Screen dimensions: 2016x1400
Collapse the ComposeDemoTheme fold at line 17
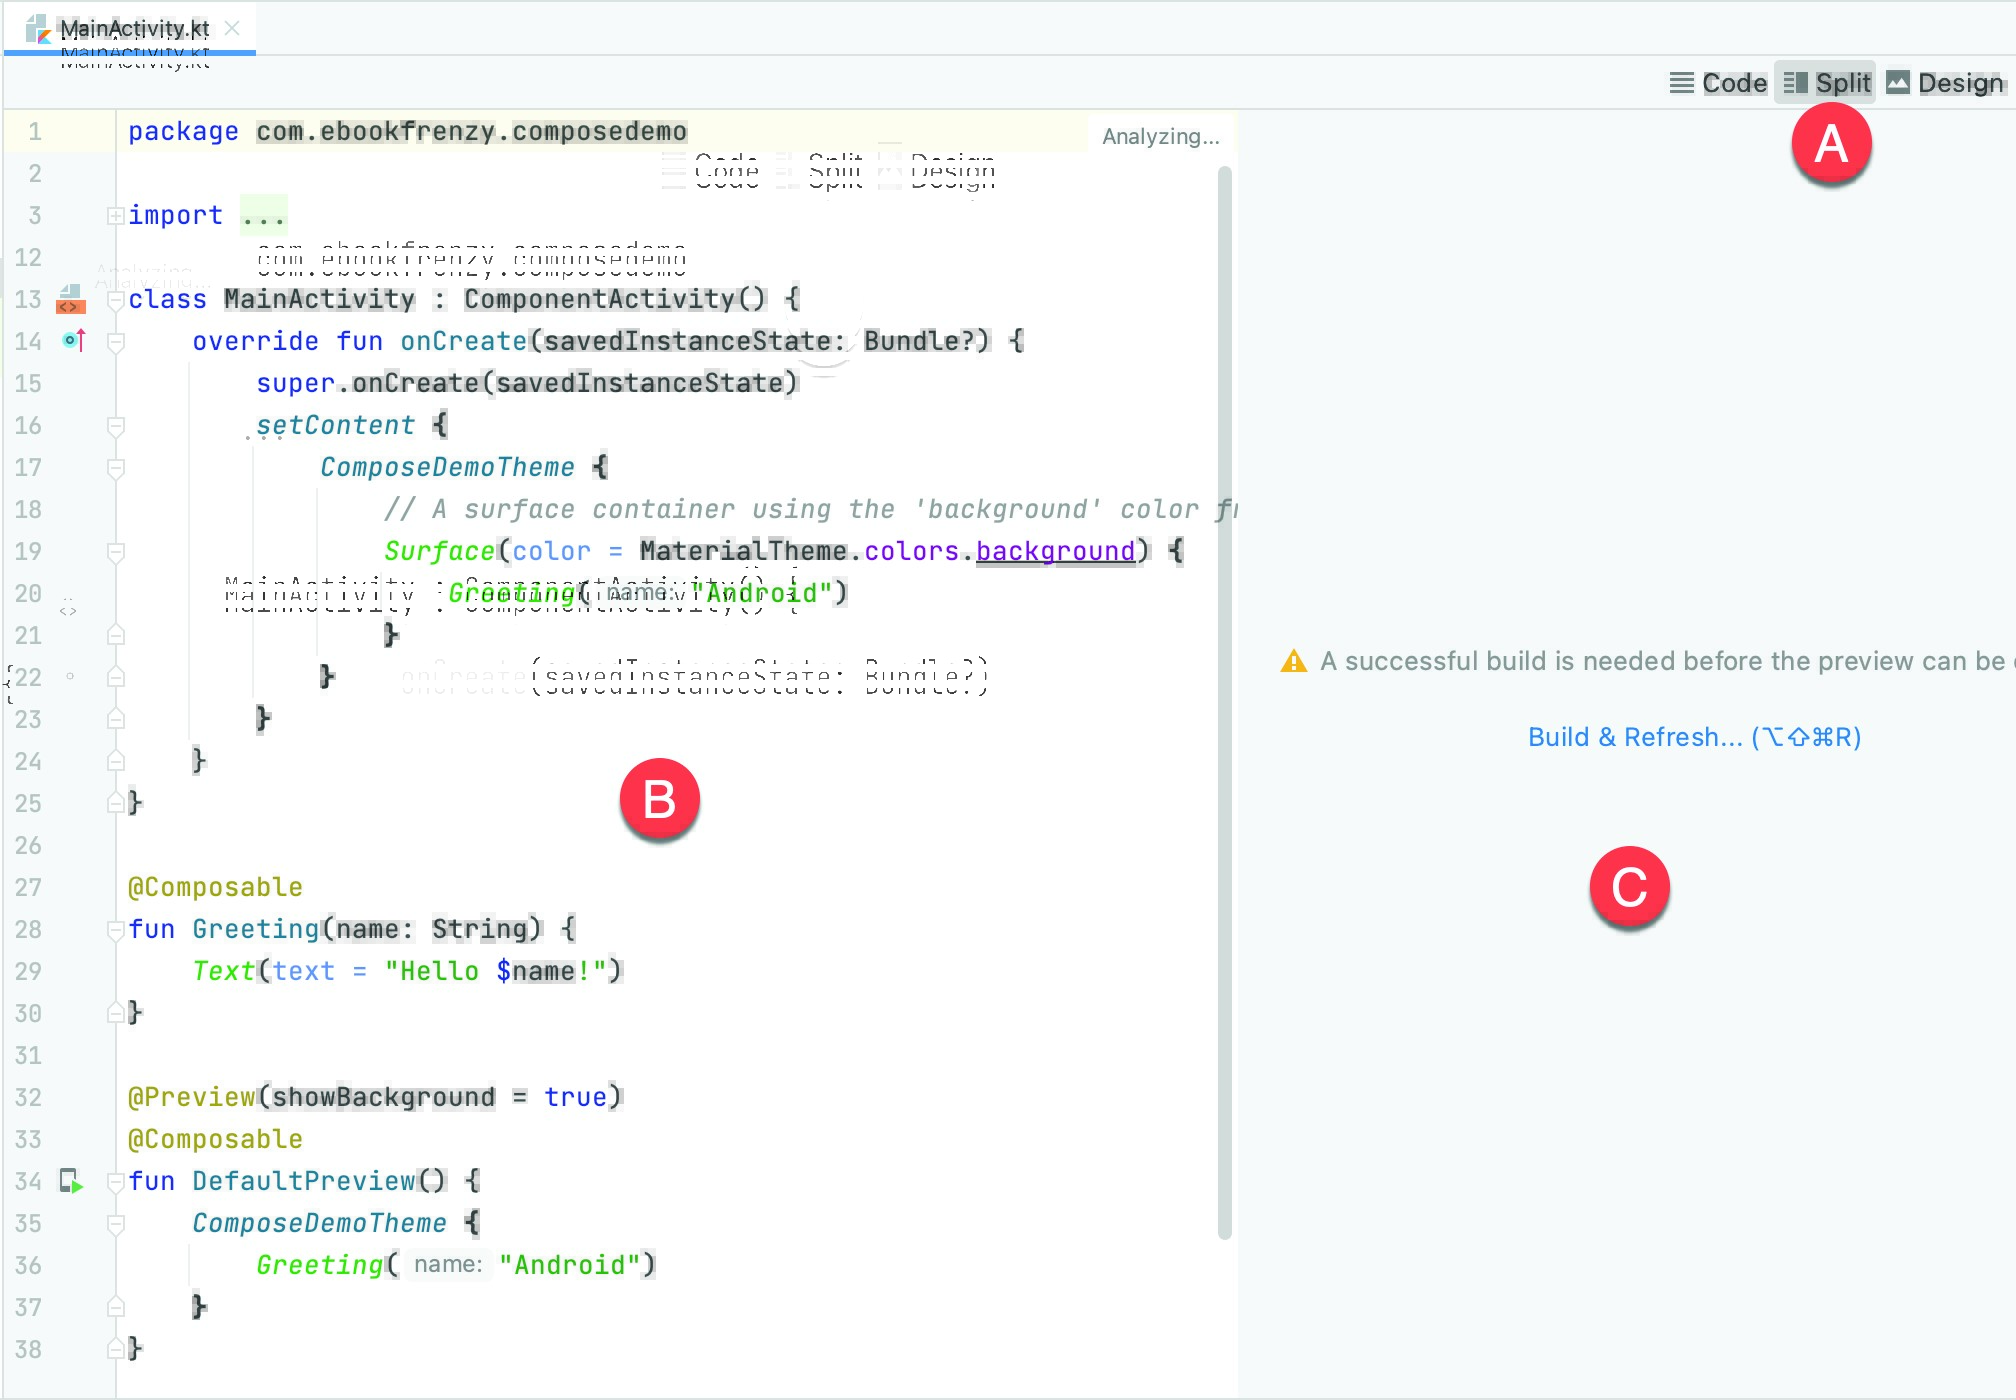coord(116,468)
